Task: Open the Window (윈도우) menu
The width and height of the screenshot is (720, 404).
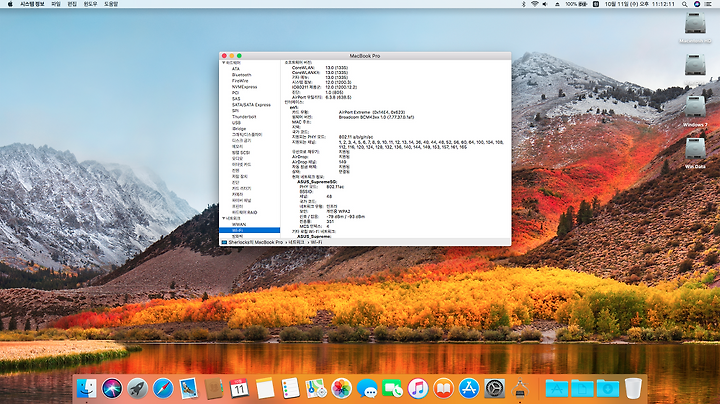Action: pyautogui.click(x=90, y=4)
